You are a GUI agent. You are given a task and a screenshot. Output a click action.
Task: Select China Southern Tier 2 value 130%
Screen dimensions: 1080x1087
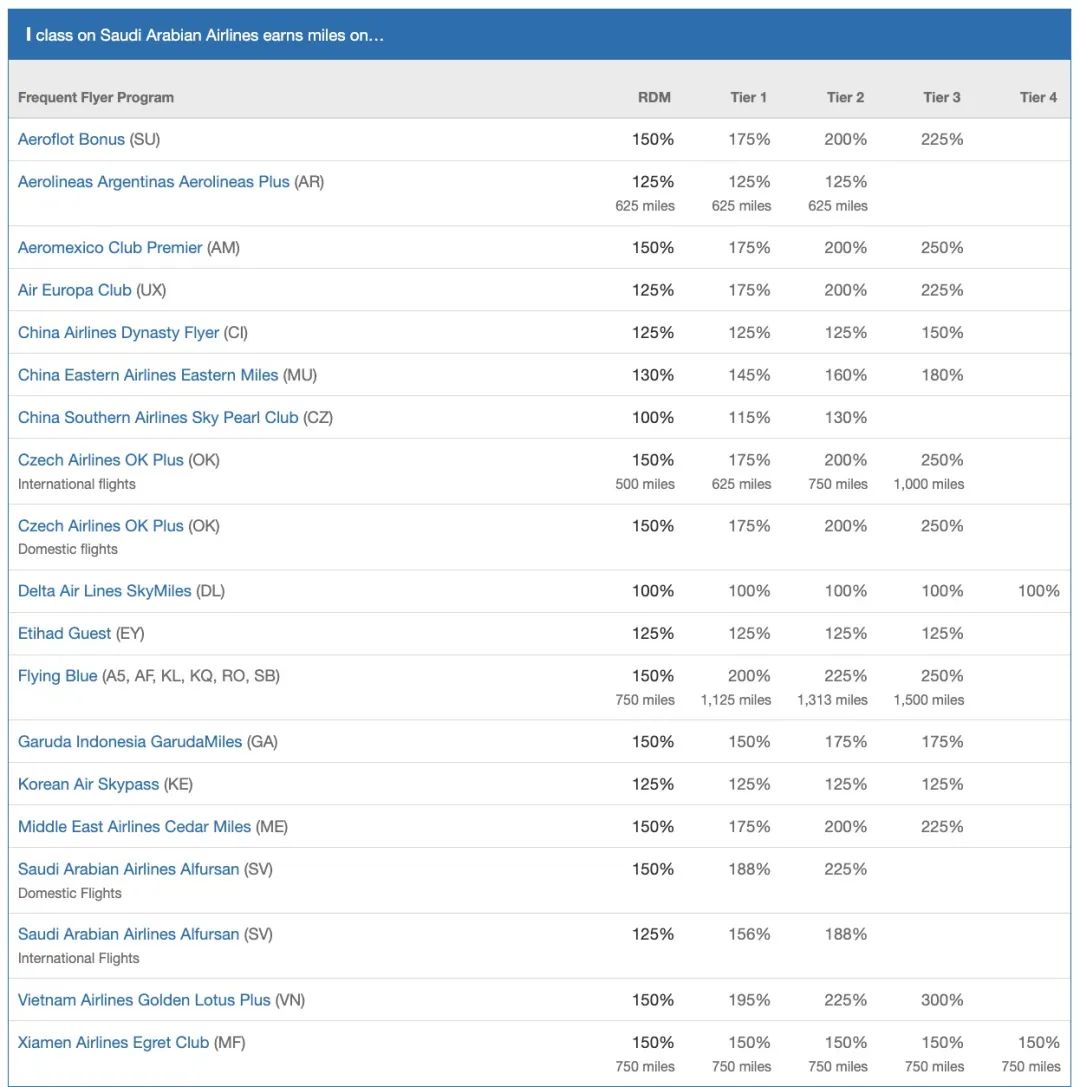[846, 417]
